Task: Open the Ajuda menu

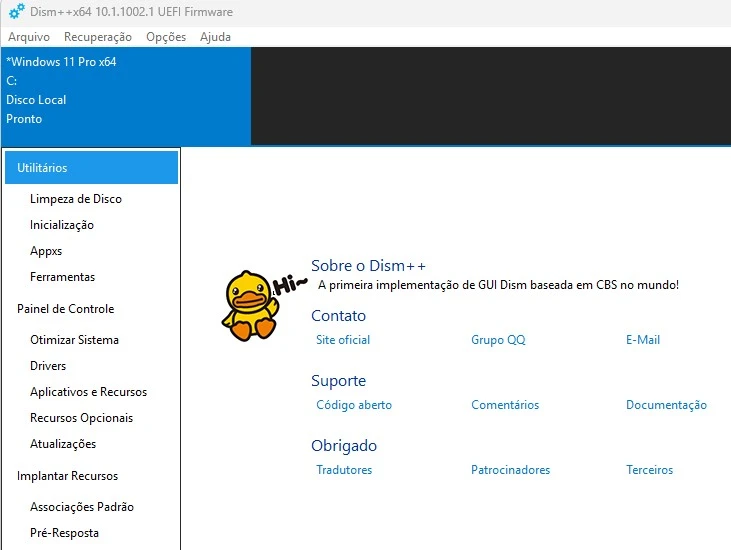Action: (215, 37)
